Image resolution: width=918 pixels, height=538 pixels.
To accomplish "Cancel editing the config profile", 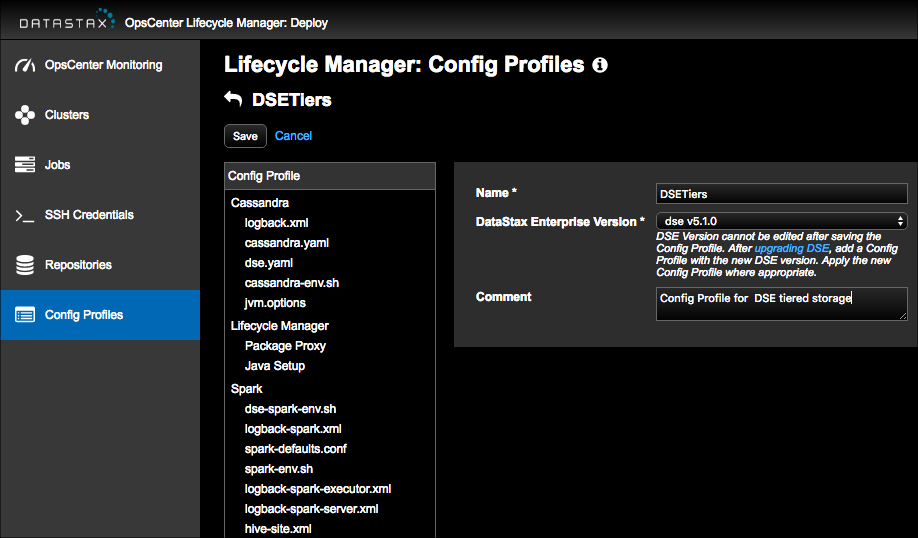I will [293, 136].
